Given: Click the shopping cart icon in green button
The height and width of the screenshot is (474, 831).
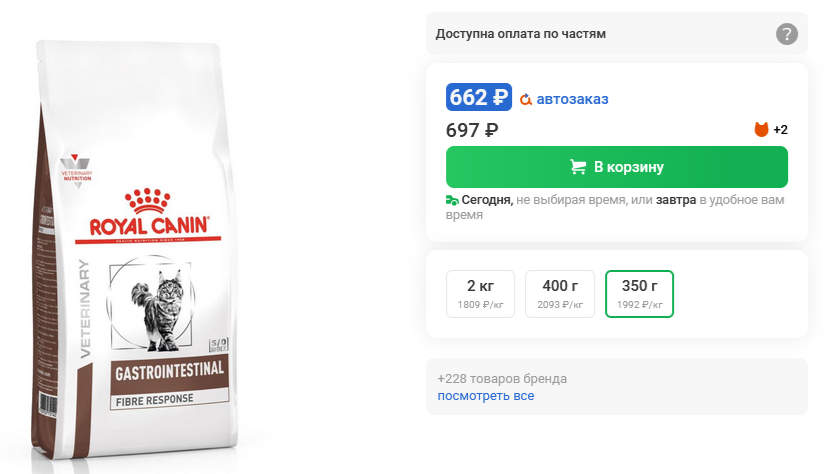Looking at the screenshot, I should point(578,167).
